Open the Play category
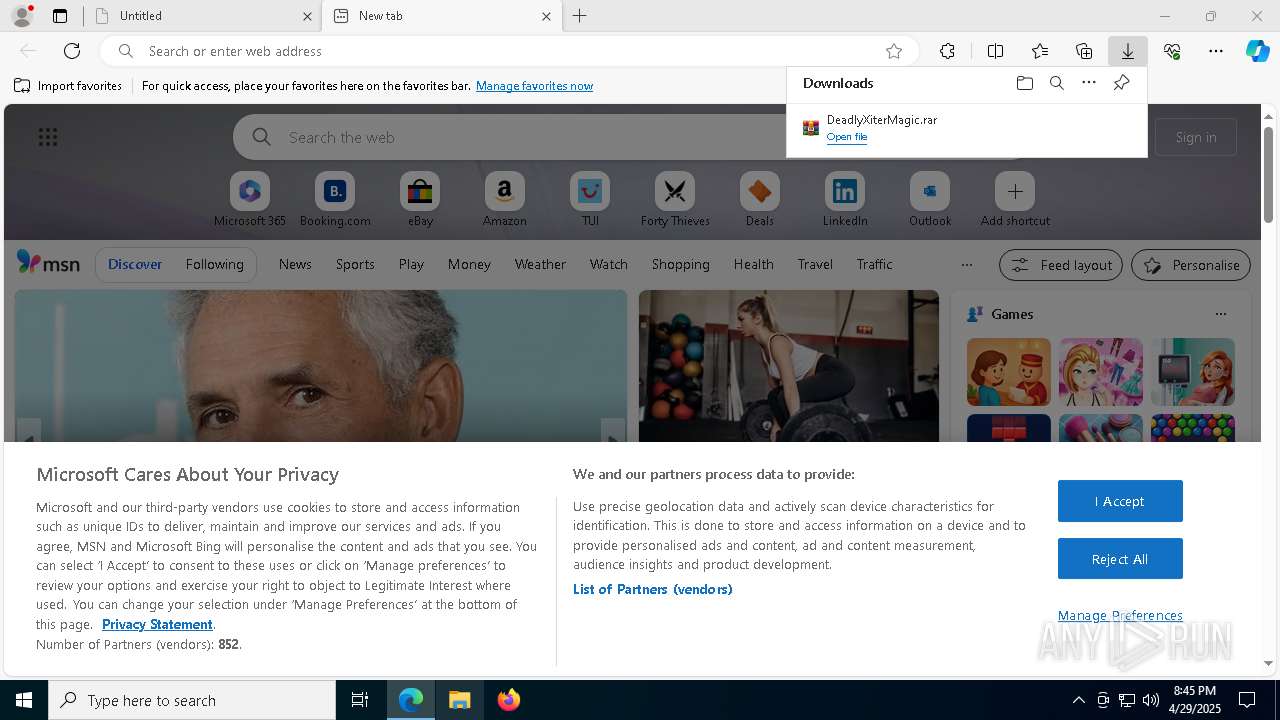This screenshot has height=720, width=1280. [x=411, y=264]
